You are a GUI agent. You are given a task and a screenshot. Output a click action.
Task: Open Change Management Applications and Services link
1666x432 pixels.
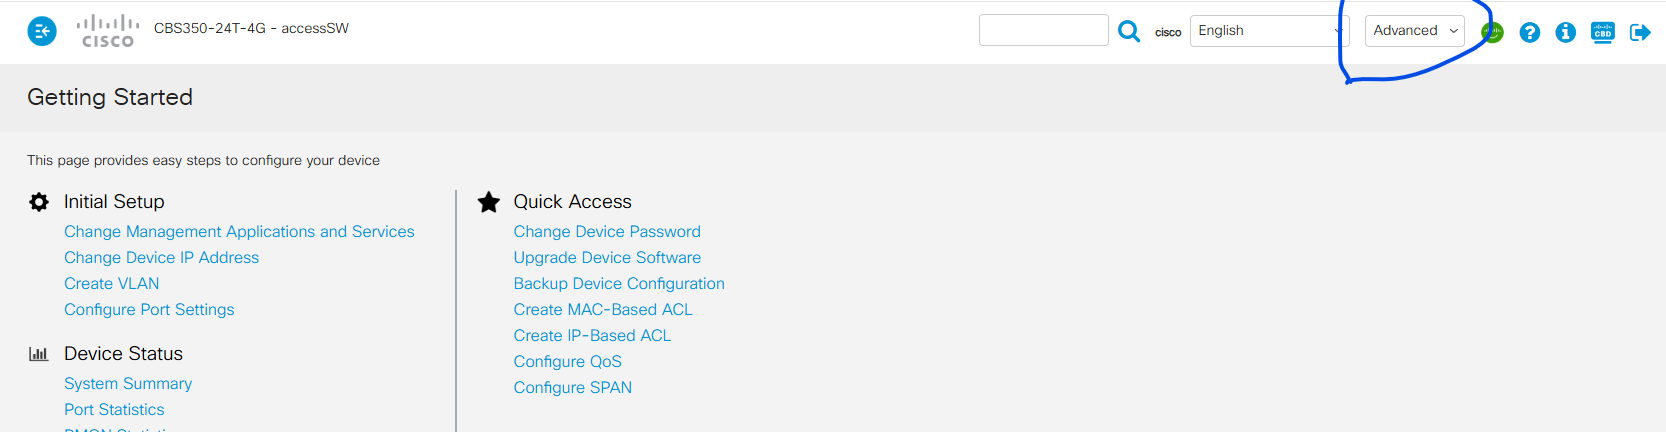pos(239,232)
